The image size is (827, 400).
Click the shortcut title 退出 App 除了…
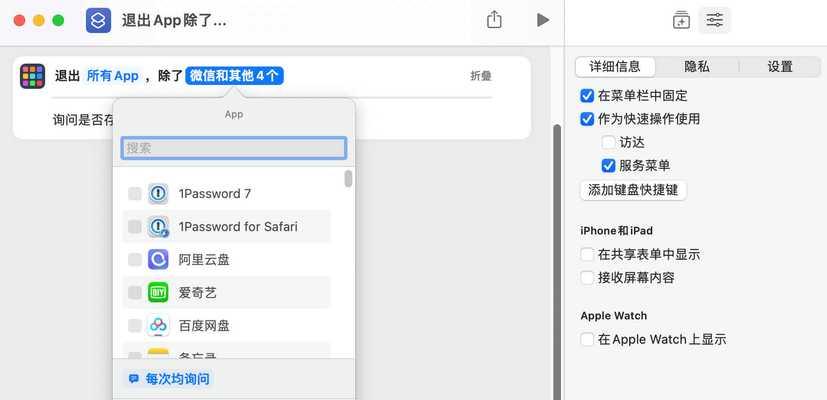click(x=174, y=21)
